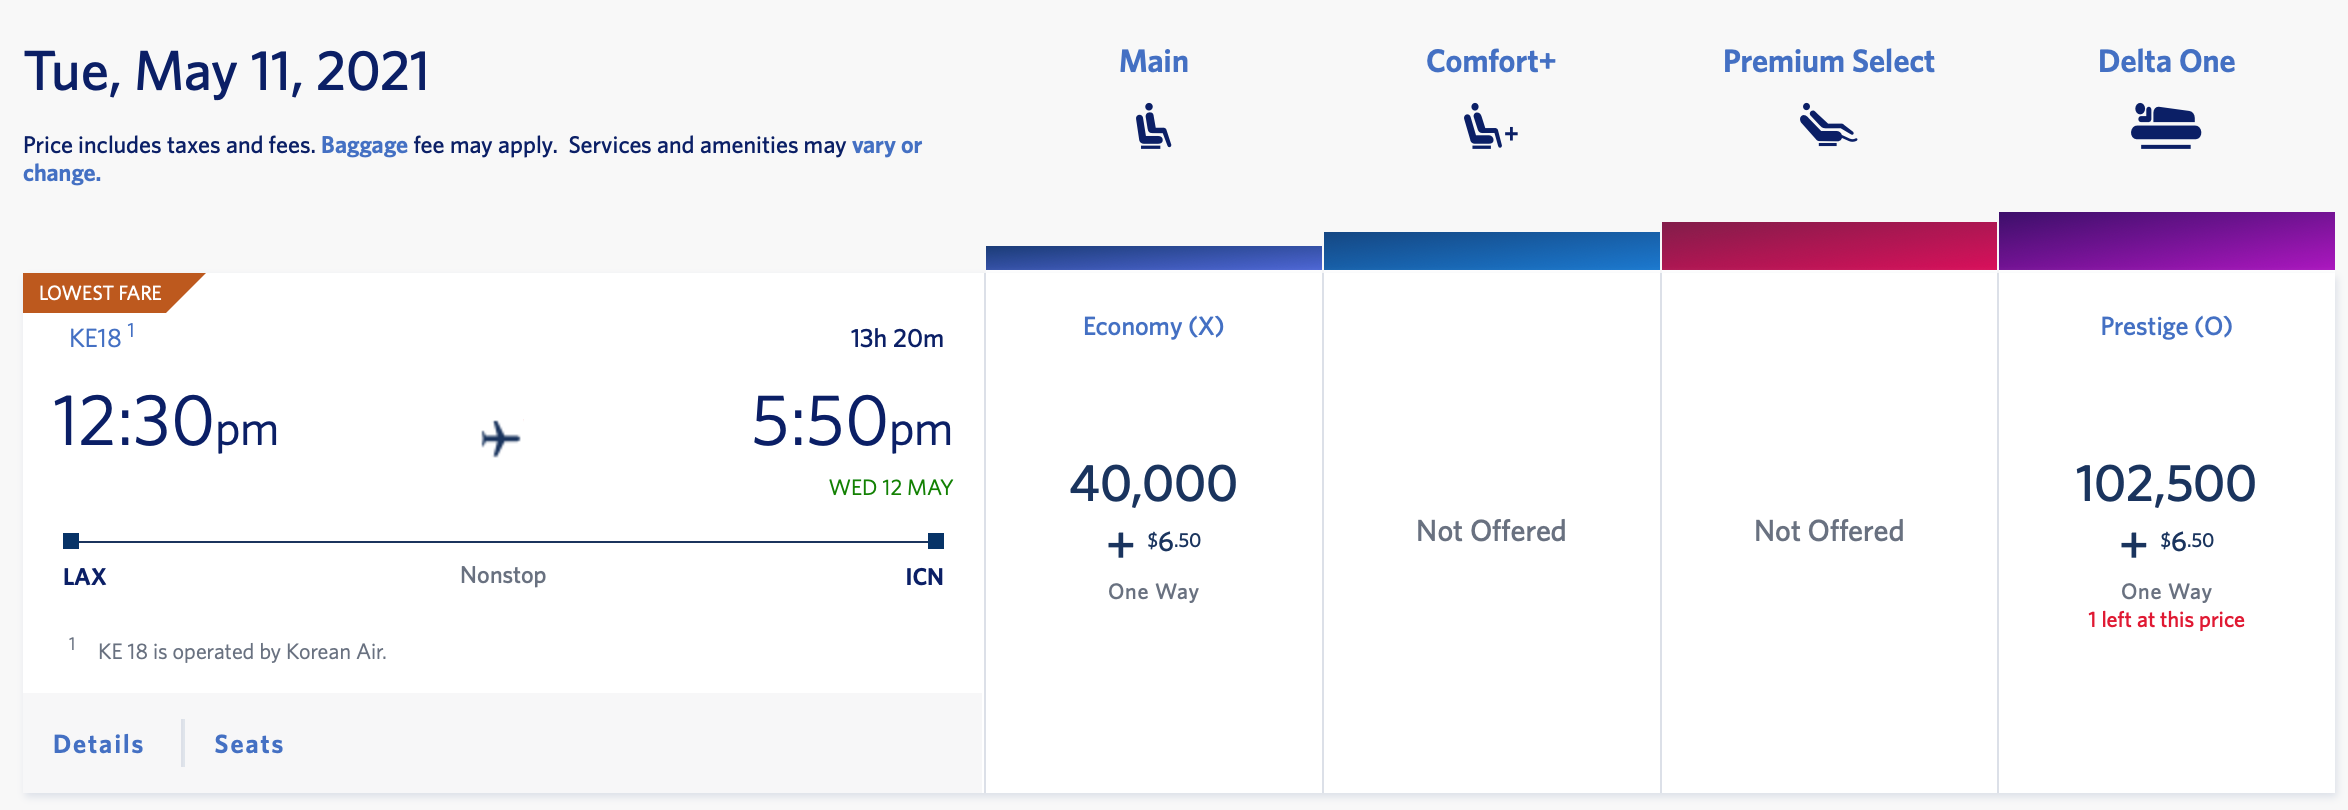Image resolution: width=2348 pixels, height=810 pixels.
Task: Click the Main cabin seat icon
Action: 1153,125
